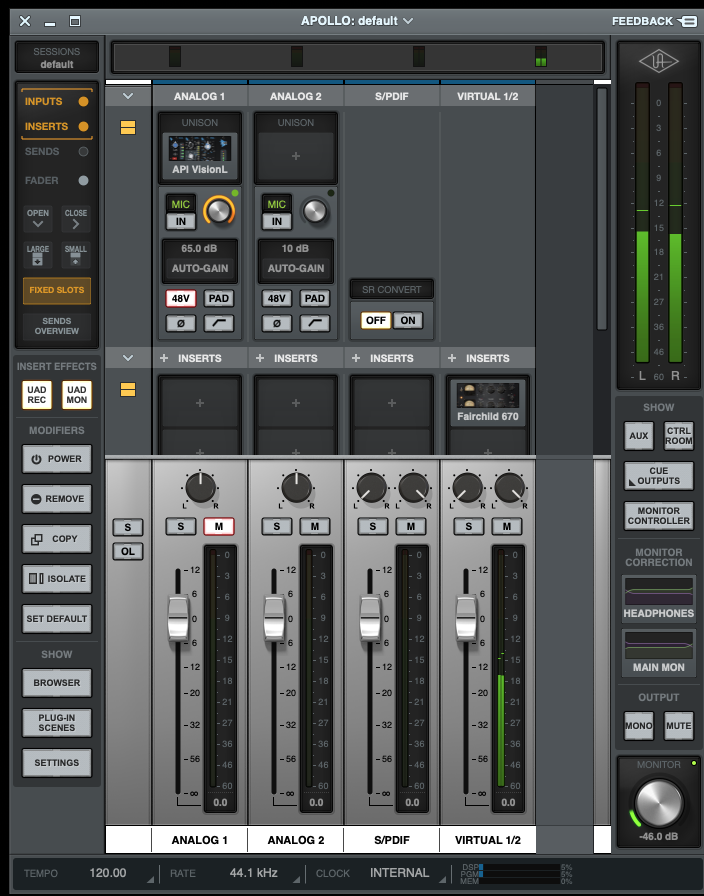Image resolution: width=704 pixels, height=896 pixels.
Task: Toggle 48V phantom power on Analog 1
Action: (x=181, y=298)
